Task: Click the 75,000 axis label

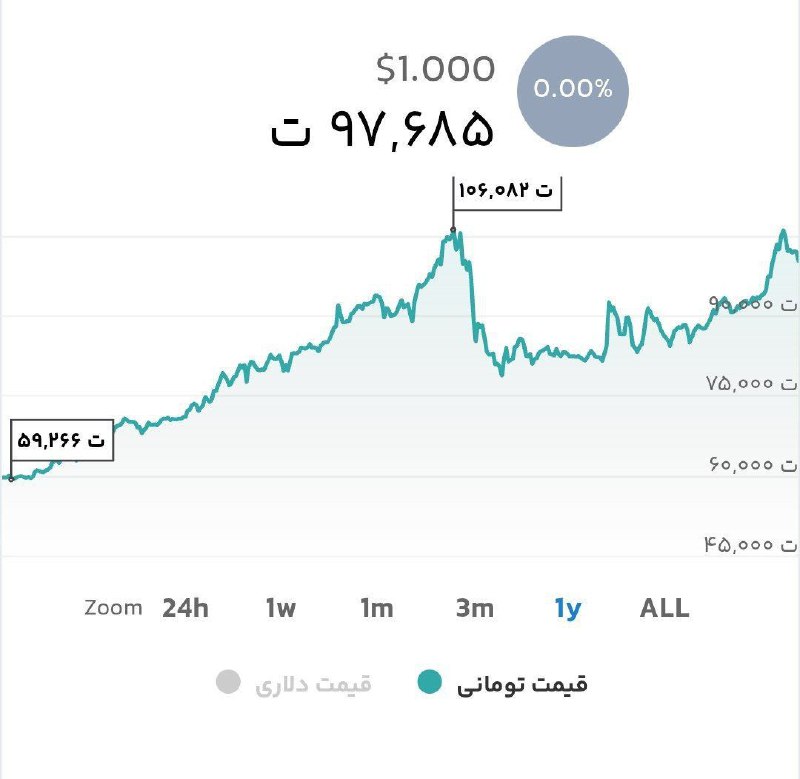Action: point(754,383)
